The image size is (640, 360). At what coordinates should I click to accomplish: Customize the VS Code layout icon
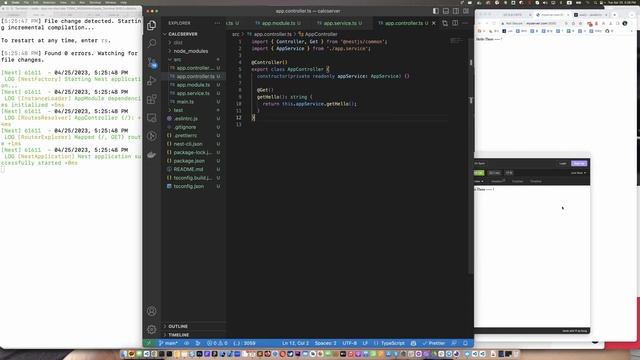point(466,11)
